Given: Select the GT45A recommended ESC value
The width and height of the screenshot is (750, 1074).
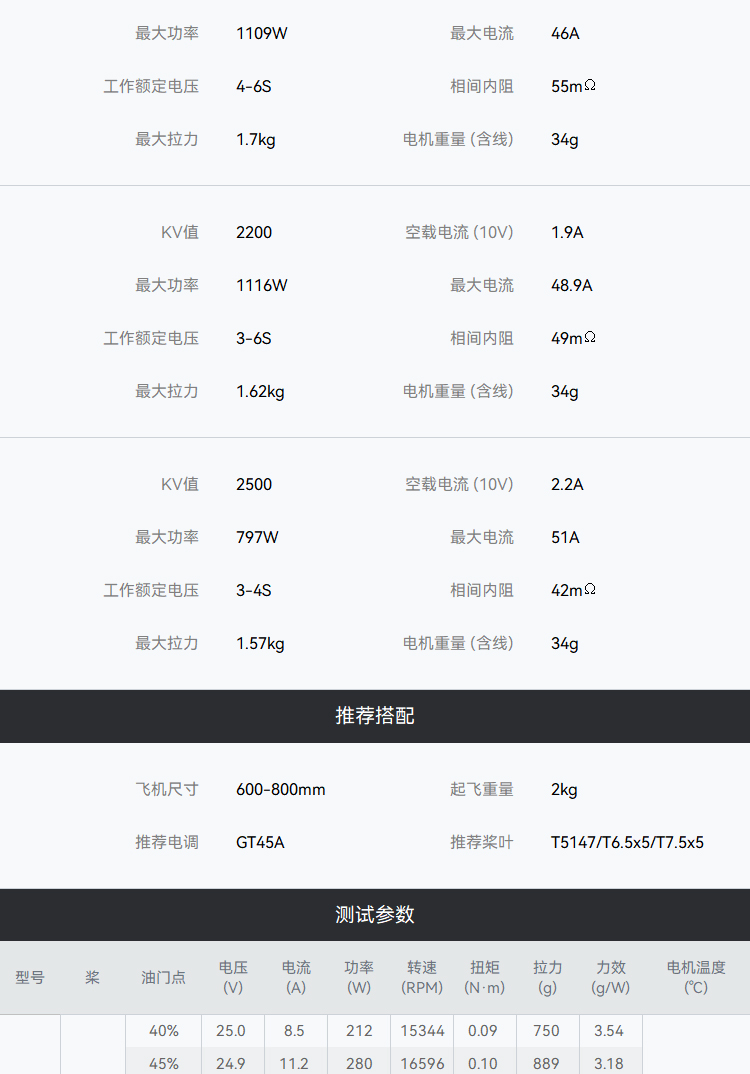Looking at the screenshot, I should pyautogui.click(x=260, y=842).
